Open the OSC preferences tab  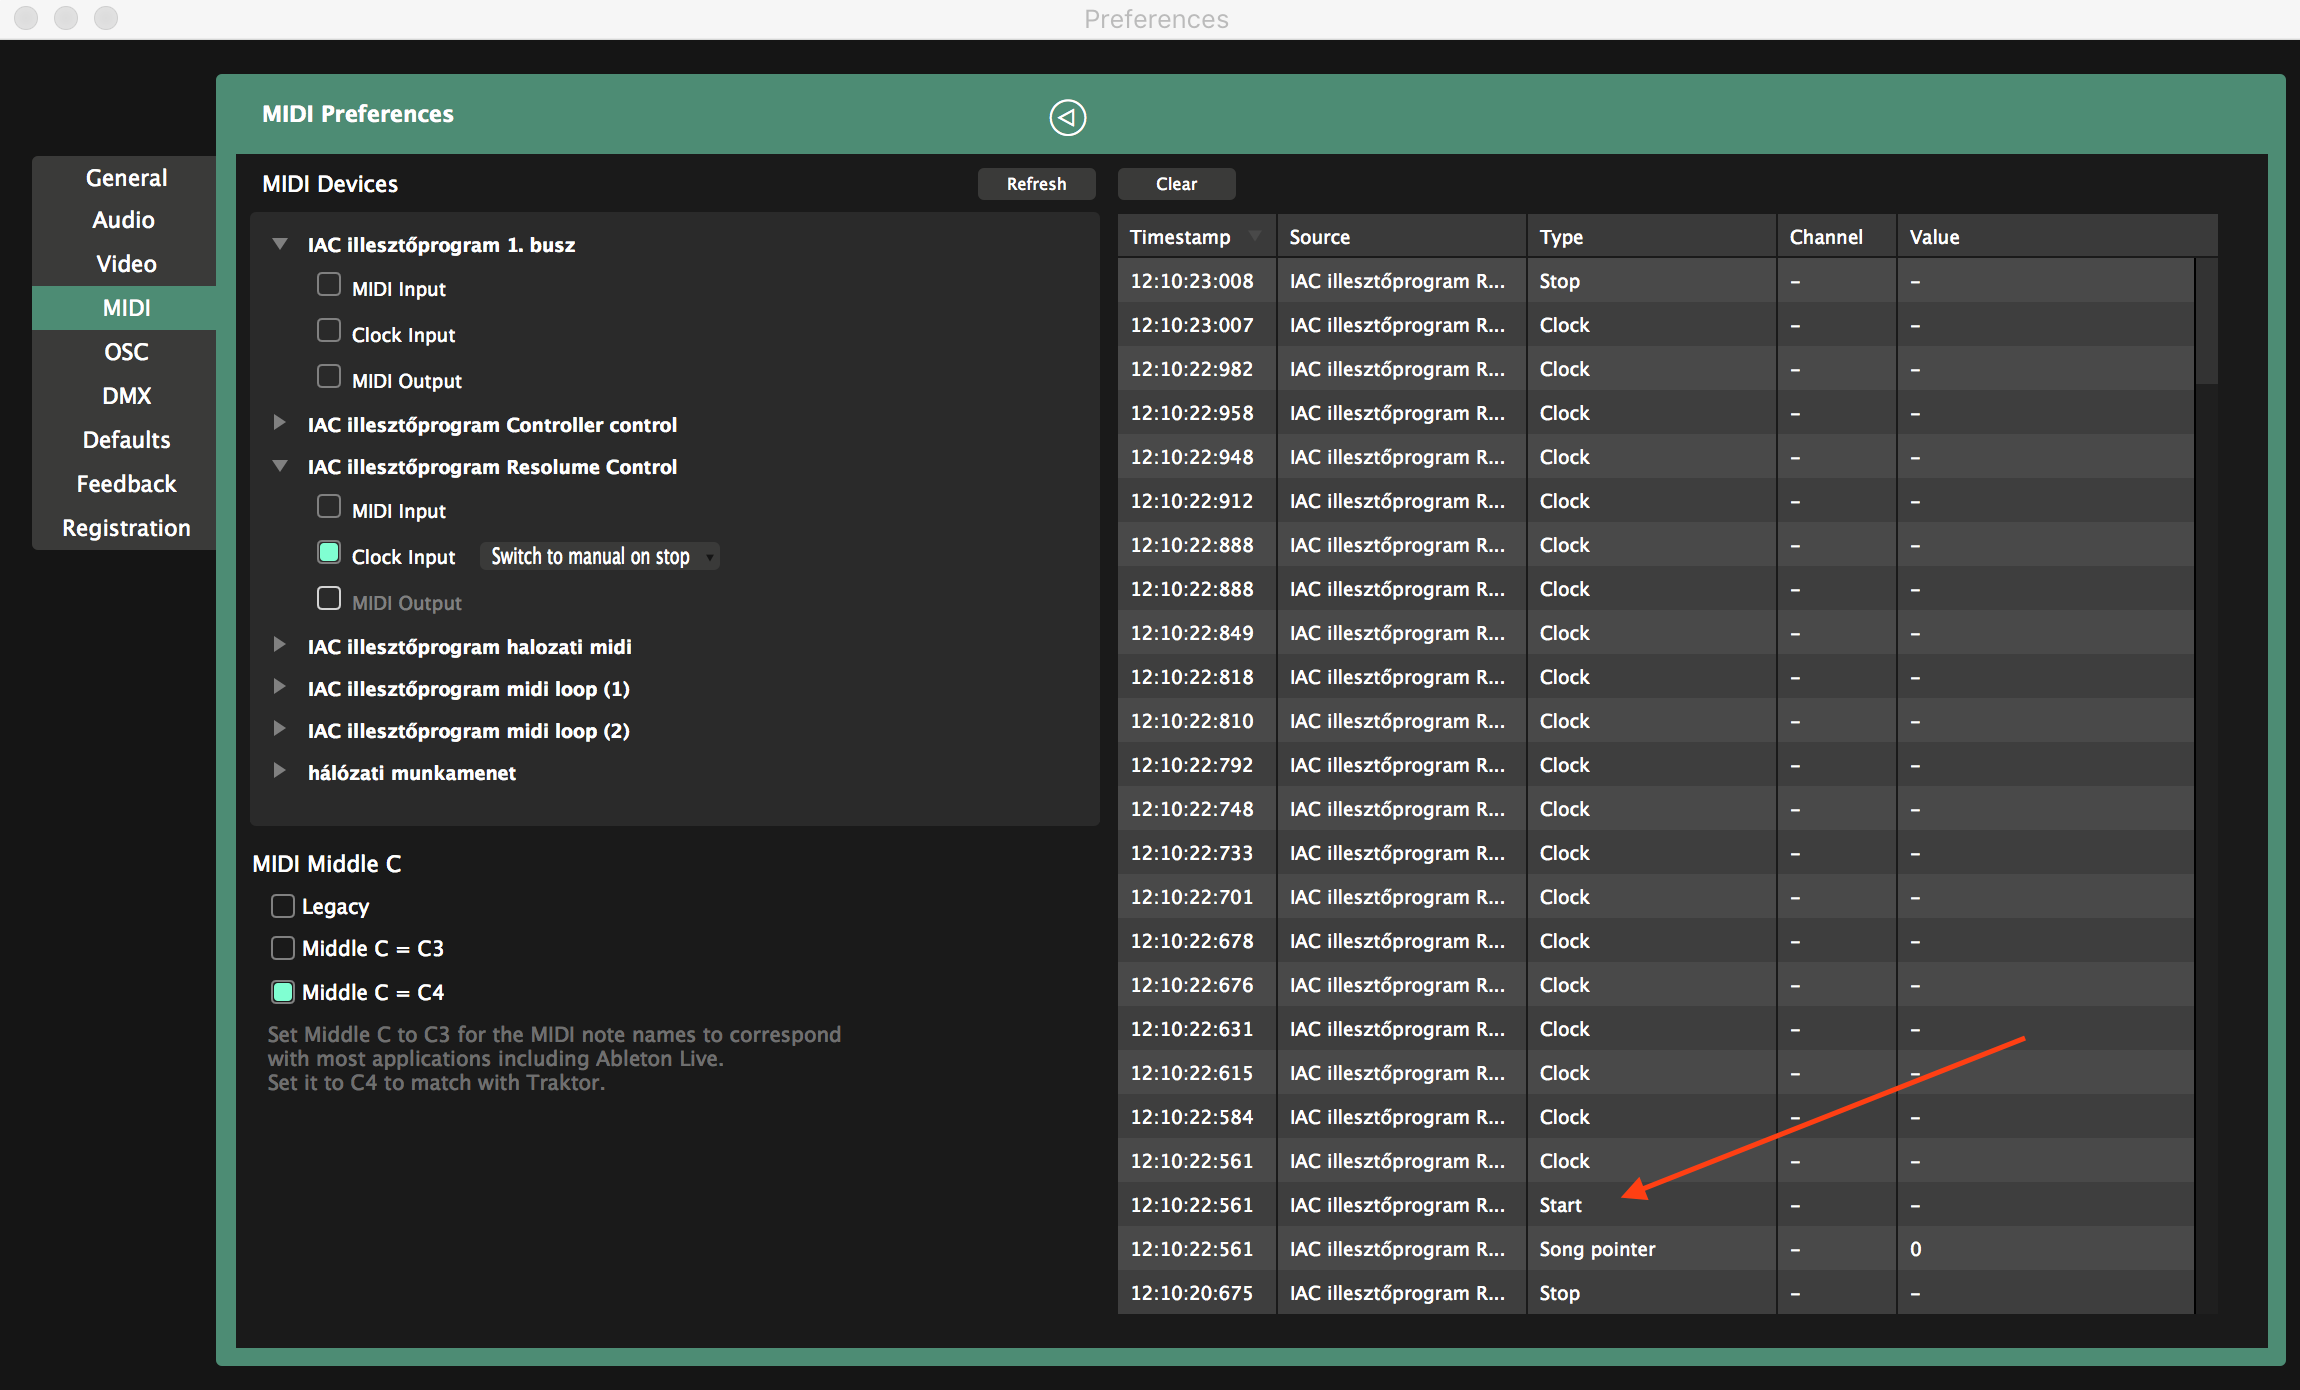point(126,352)
